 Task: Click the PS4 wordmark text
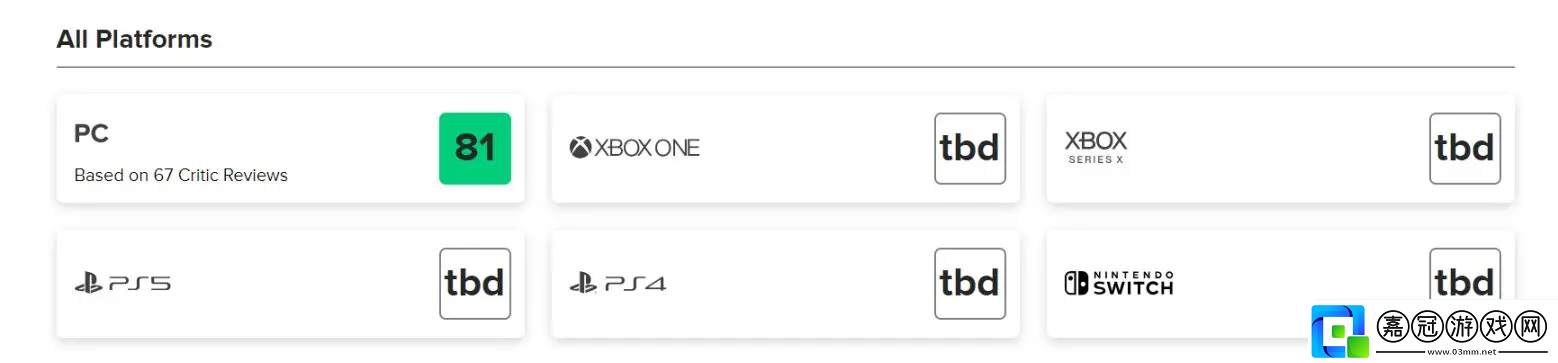coord(634,284)
